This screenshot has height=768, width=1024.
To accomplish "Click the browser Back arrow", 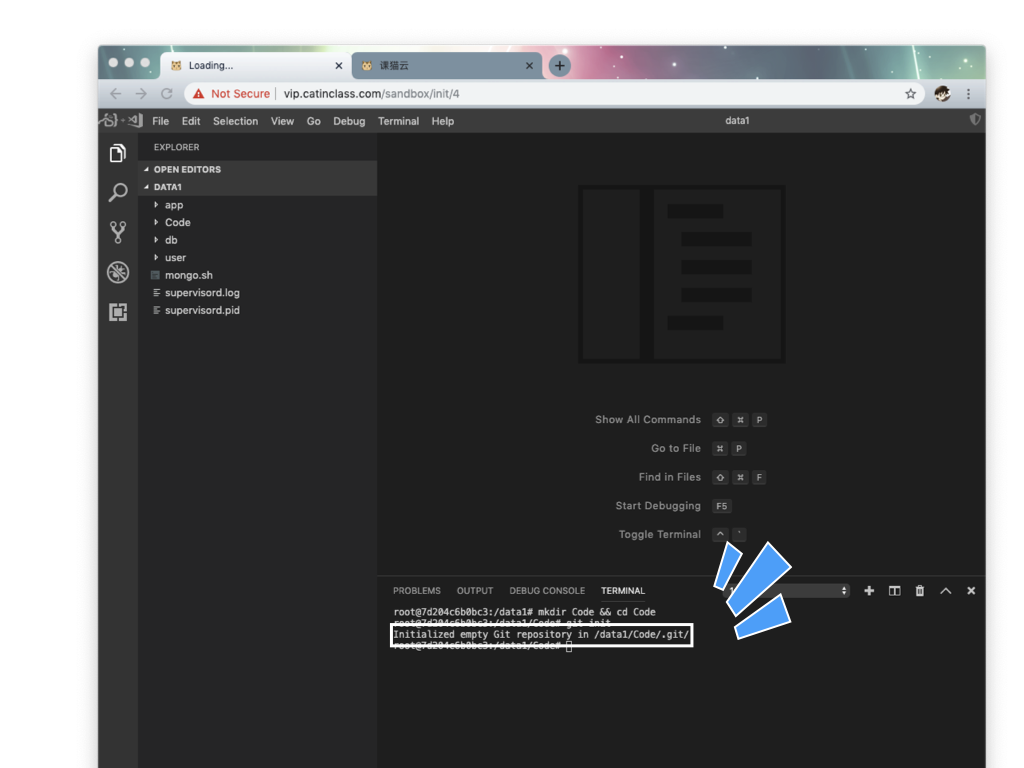I will coord(116,93).
